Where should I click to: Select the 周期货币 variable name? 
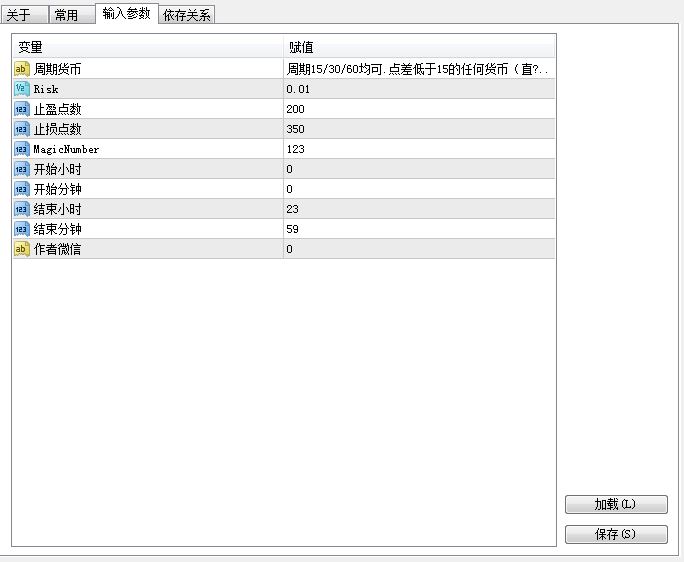click(x=57, y=69)
